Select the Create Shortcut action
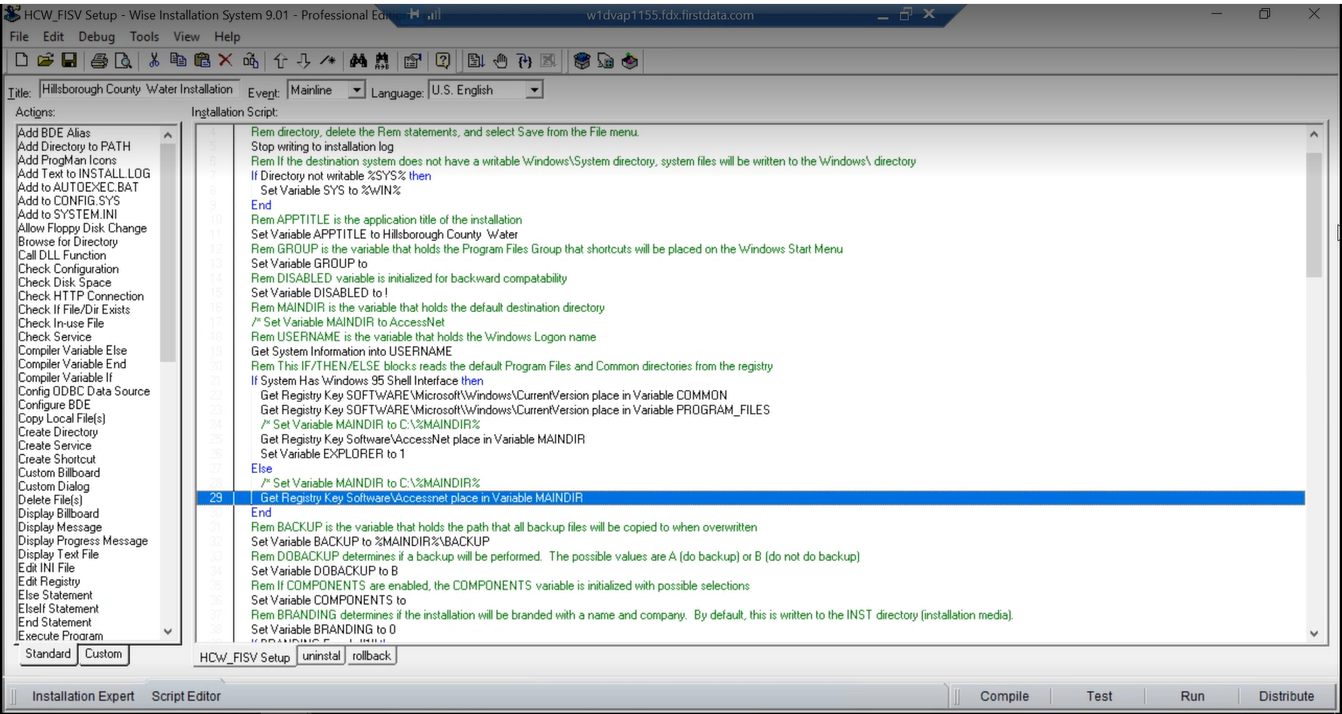This screenshot has height=714, width=1342. click(56, 459)
